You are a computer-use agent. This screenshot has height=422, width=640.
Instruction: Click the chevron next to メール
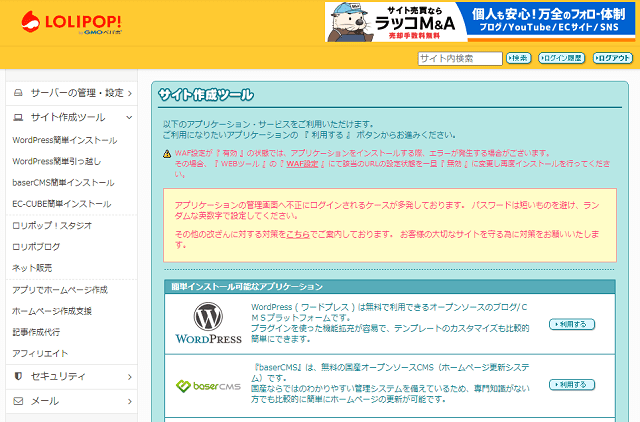(130, 402)
